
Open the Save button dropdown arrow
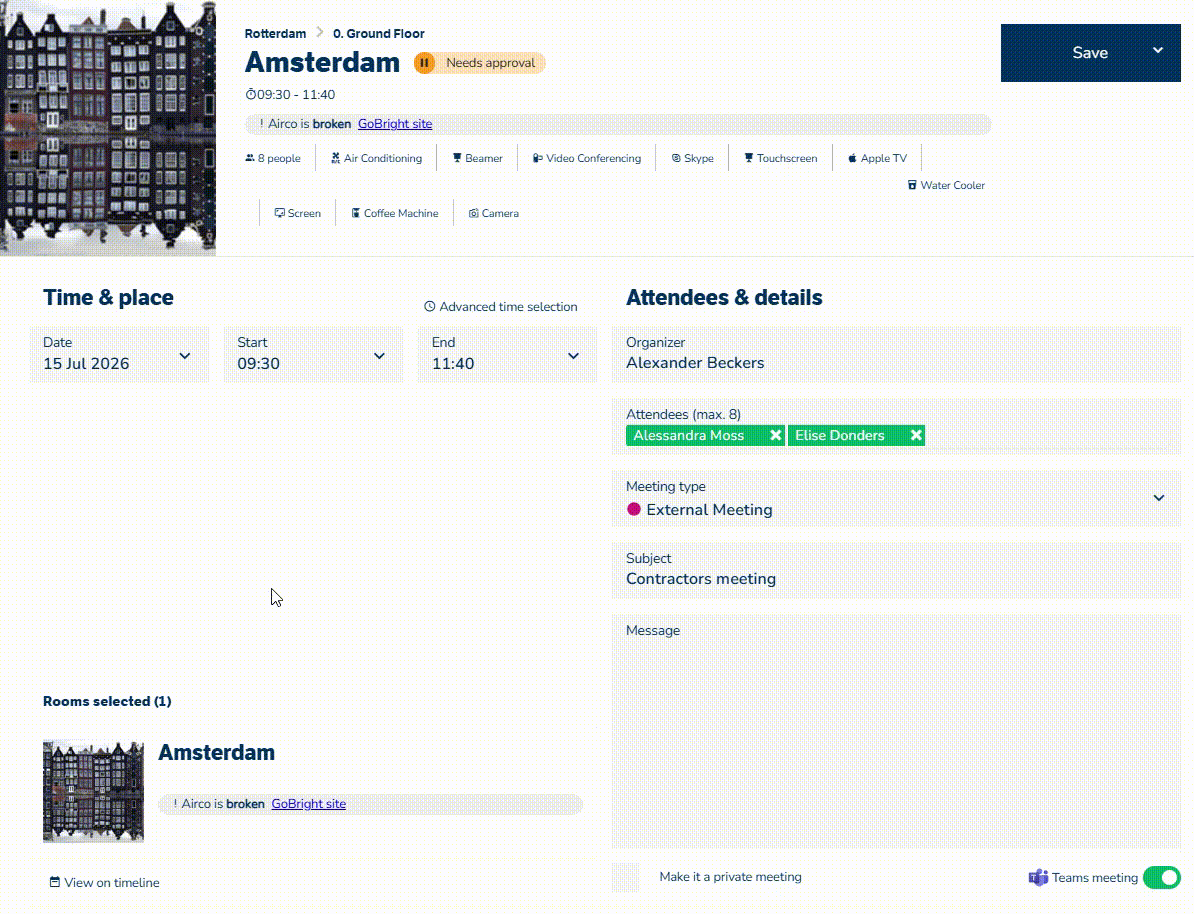click(1158, 51)
